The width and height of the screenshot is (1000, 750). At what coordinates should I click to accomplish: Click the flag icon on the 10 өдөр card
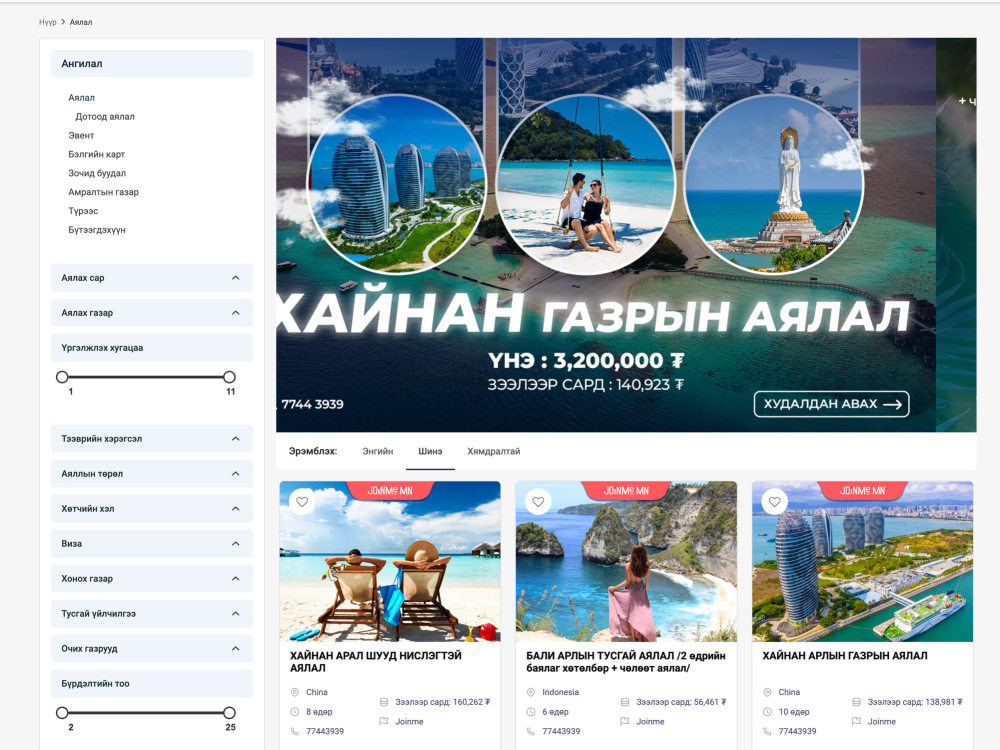857,721
